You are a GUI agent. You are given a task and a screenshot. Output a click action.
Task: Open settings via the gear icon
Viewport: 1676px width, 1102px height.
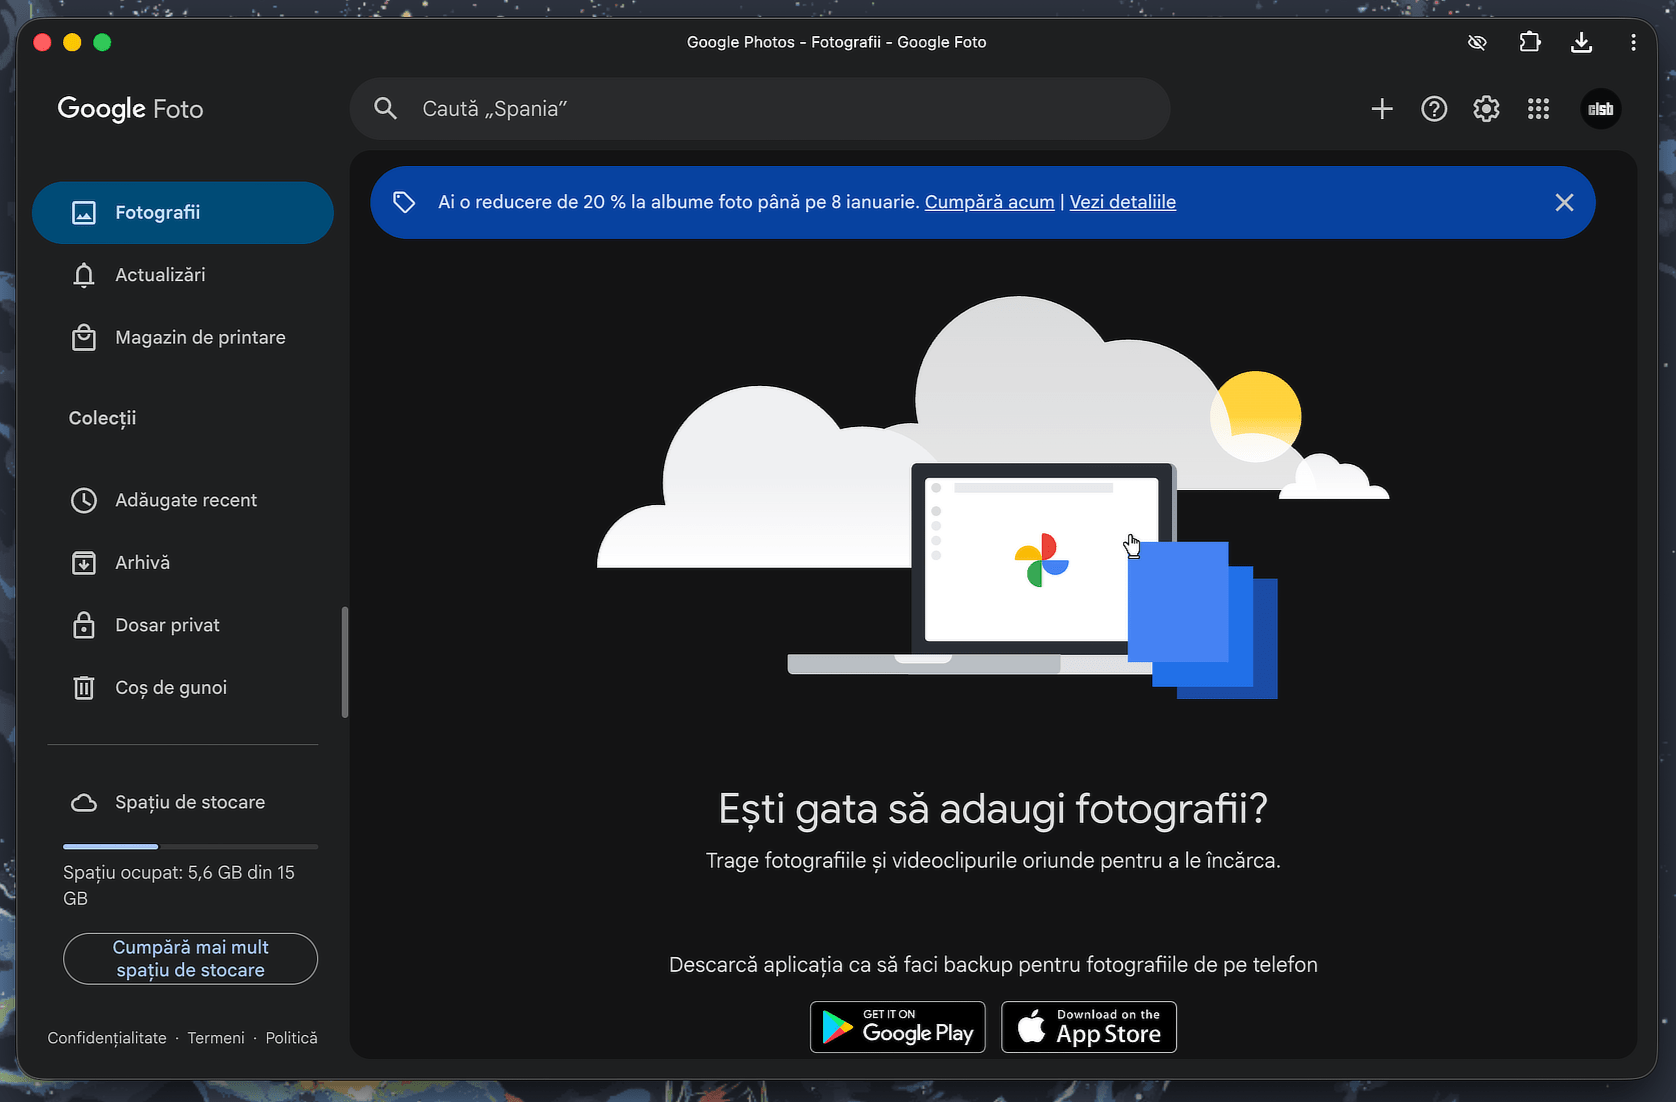[x=1486, y=109]
